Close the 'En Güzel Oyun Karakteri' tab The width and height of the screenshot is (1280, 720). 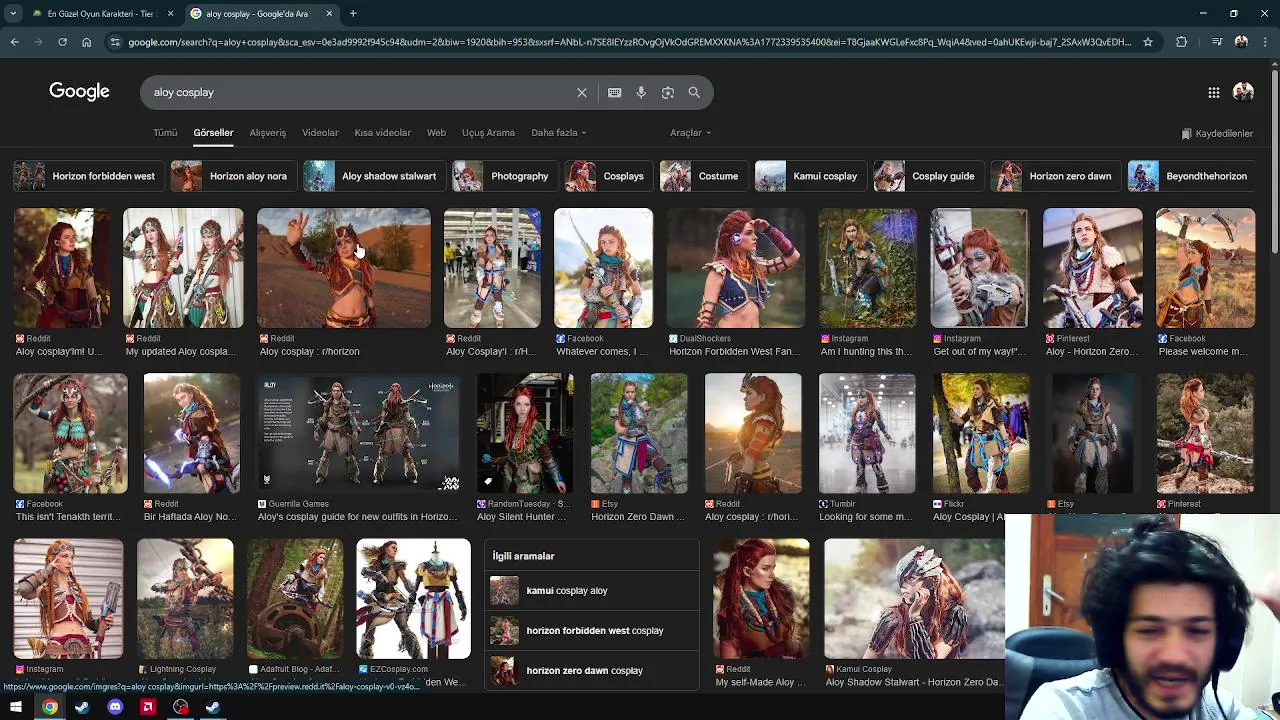(x=171, y=14)
